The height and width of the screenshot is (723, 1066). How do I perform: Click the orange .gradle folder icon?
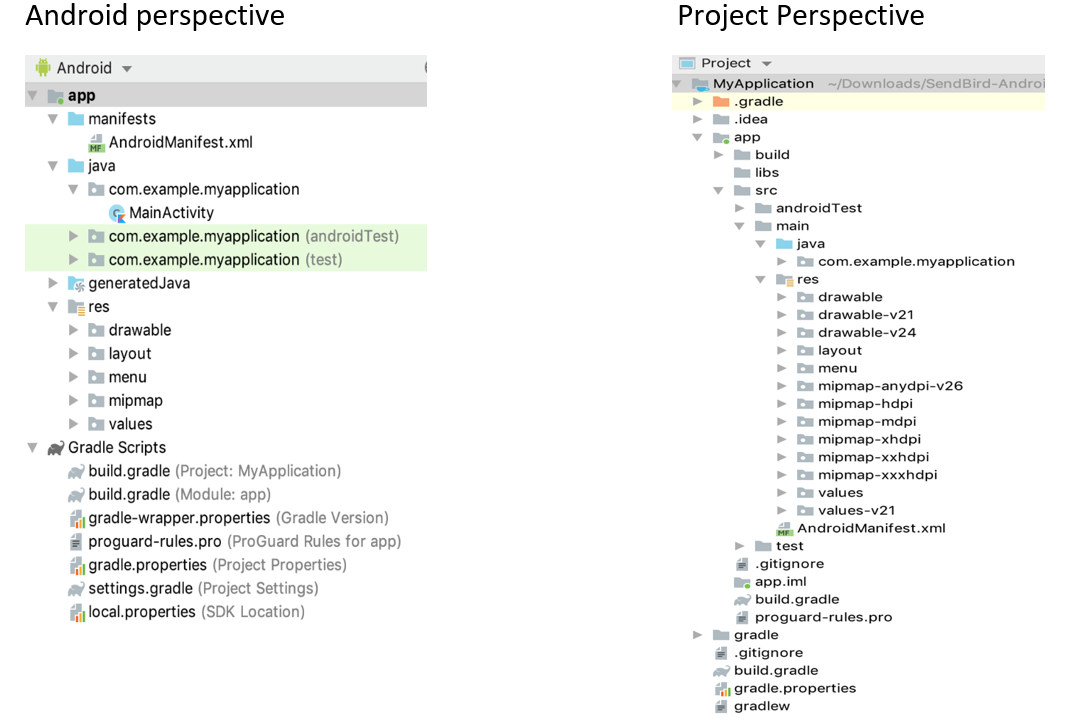point(721,102)
